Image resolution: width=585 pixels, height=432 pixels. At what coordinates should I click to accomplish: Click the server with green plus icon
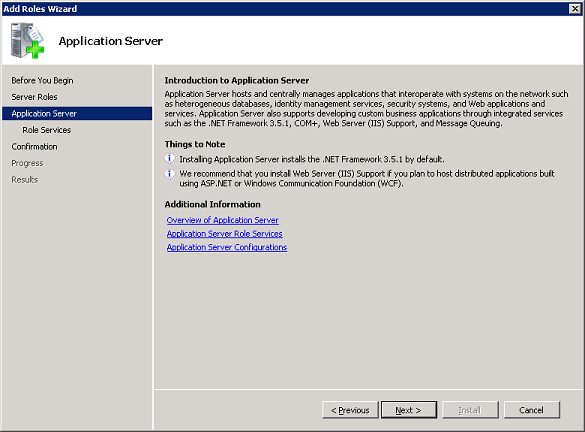click(27, 41)
